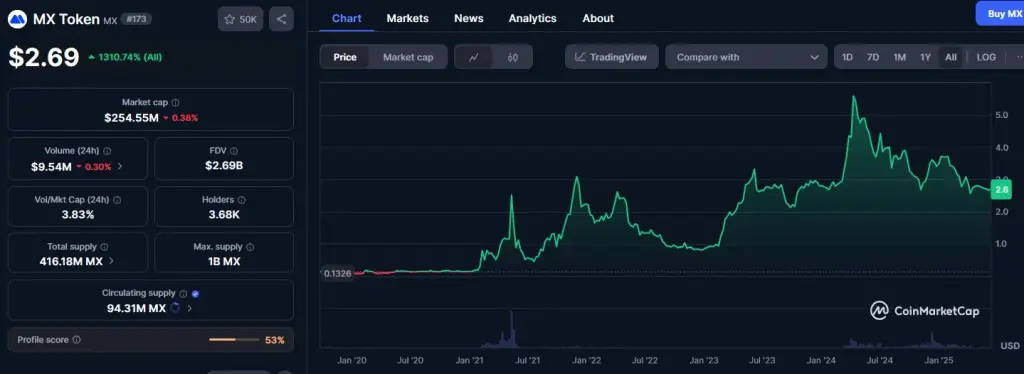Viewport: 1024px width, 374px height.
Task: Open the TradingView chart button
Action: 611,57
